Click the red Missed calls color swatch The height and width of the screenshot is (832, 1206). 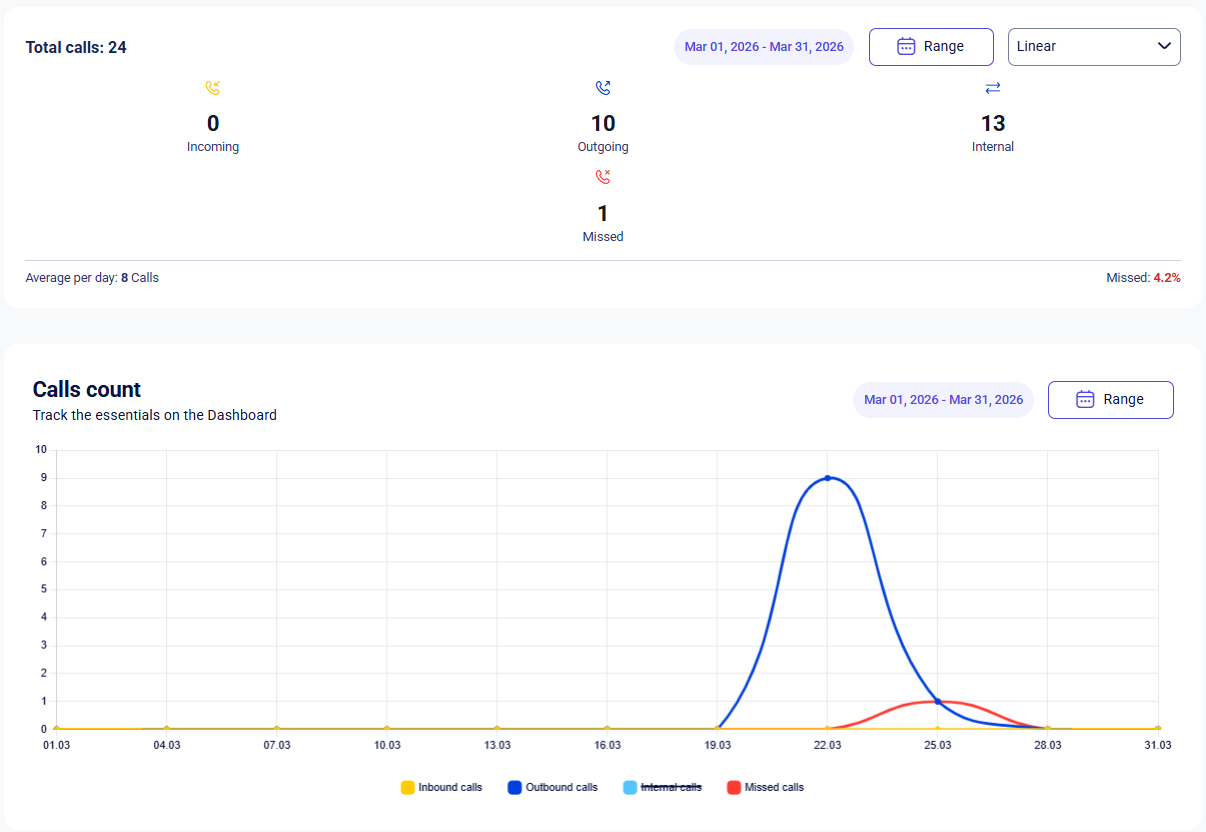(x=734, y=787)
